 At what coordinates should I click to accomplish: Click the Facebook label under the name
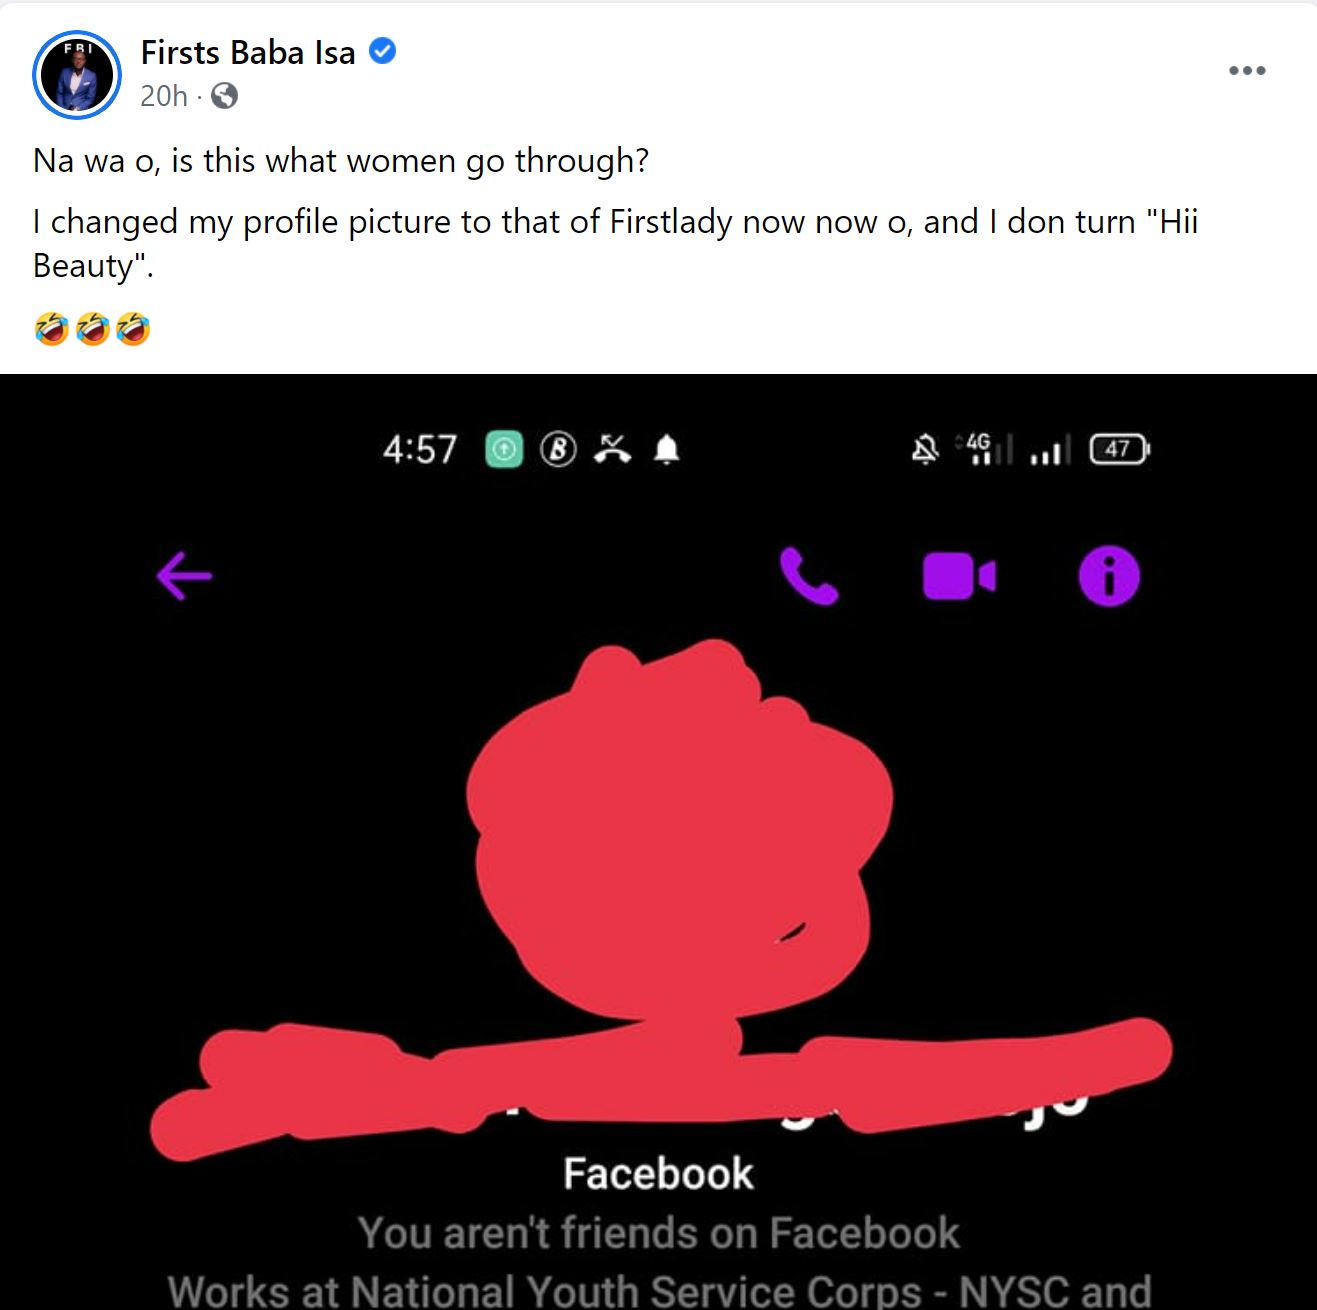coord(658,1174)
